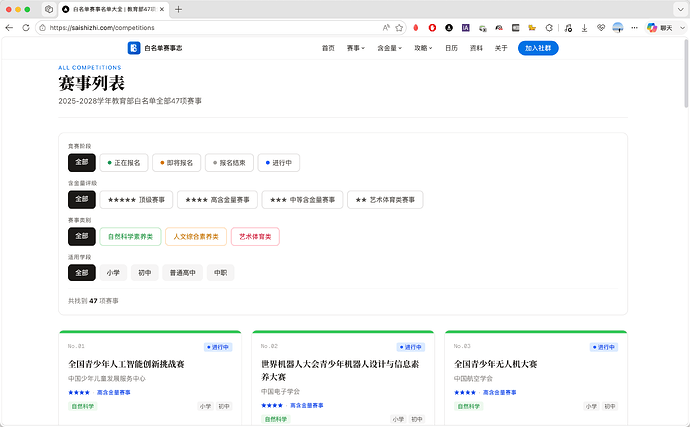Go back with the browser back arrow

9,28
